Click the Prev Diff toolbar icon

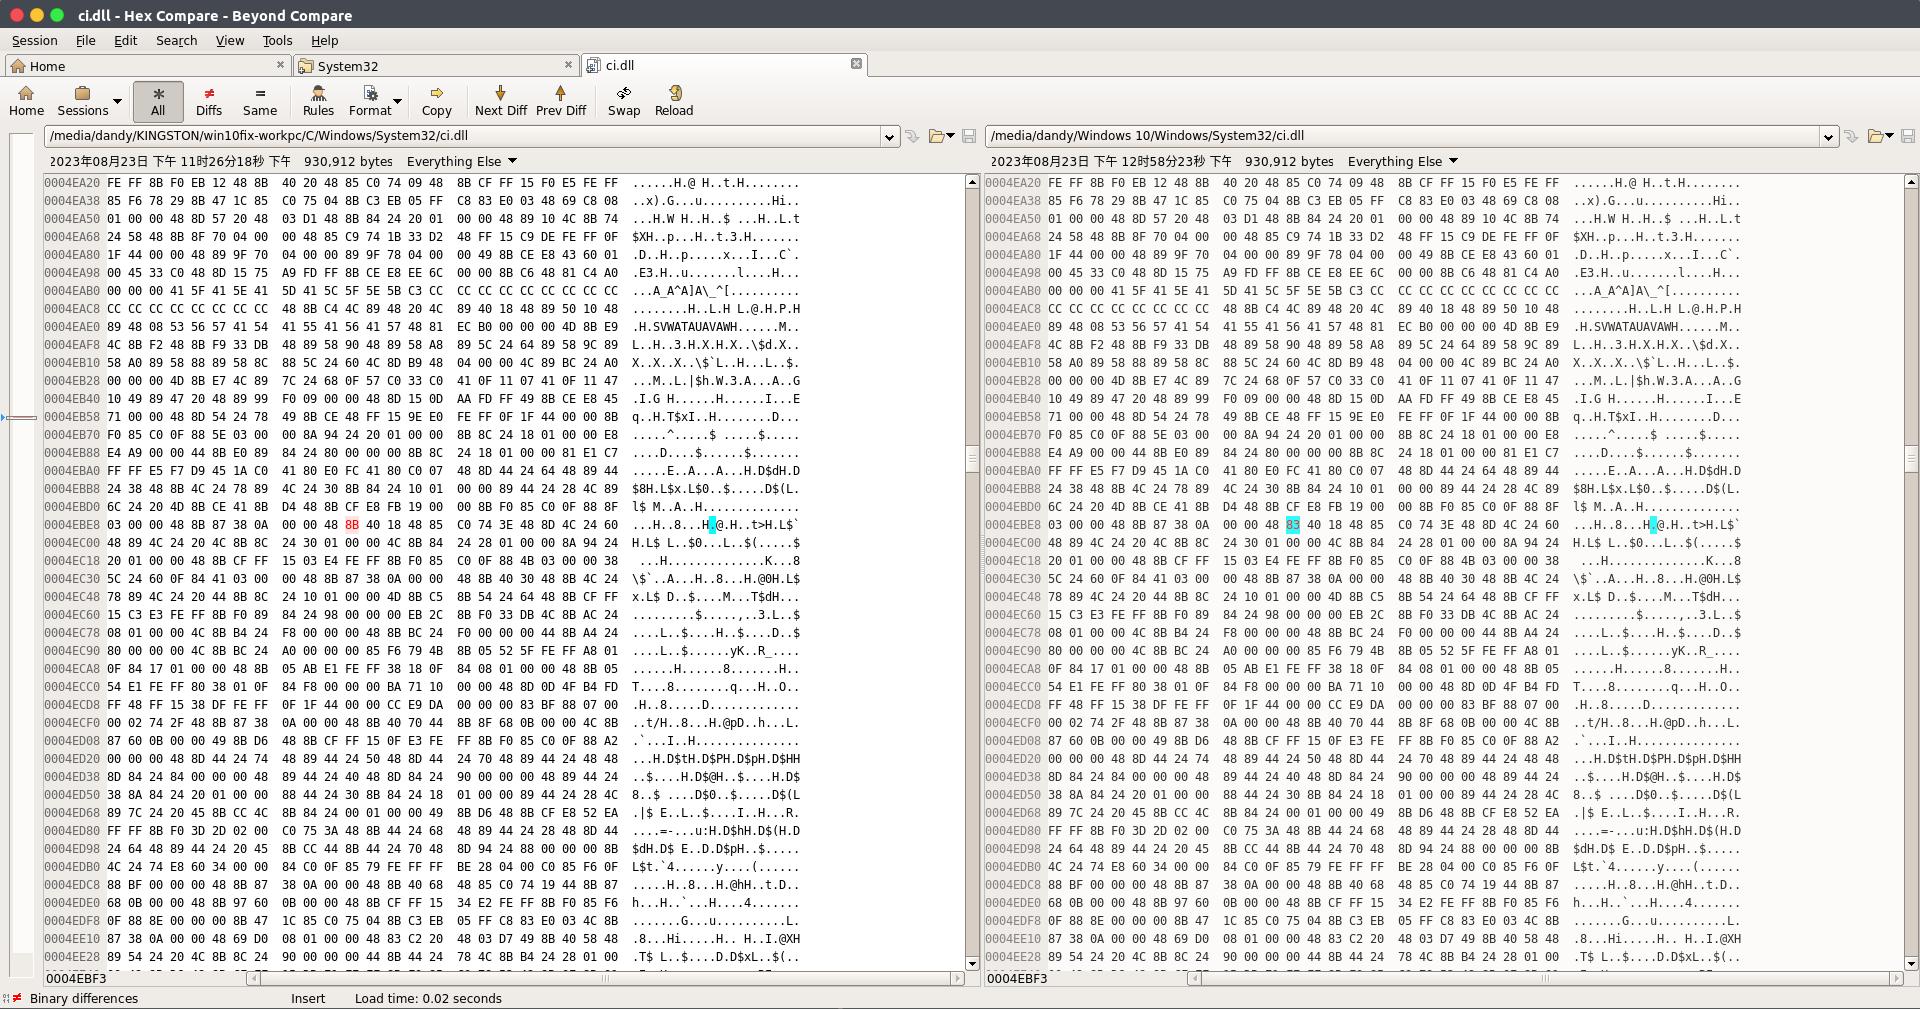coord(560,100)
